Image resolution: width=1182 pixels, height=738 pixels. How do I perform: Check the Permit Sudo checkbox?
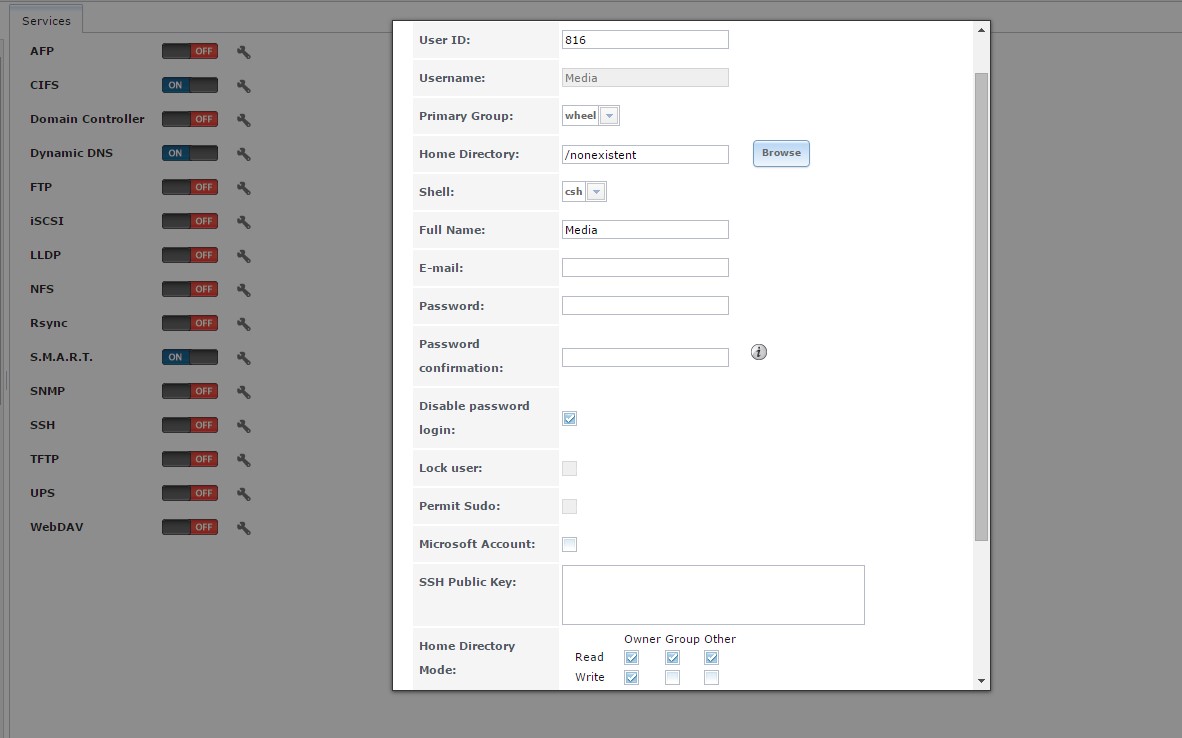point(570,507)
